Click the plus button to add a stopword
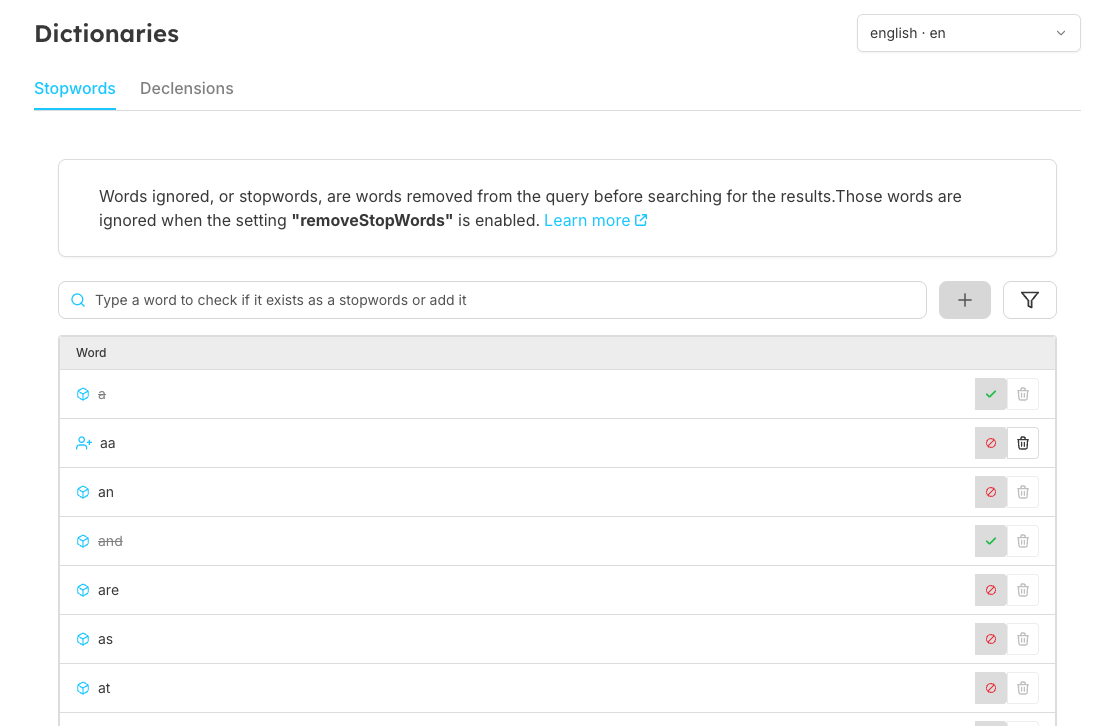 tap(964, 299)
